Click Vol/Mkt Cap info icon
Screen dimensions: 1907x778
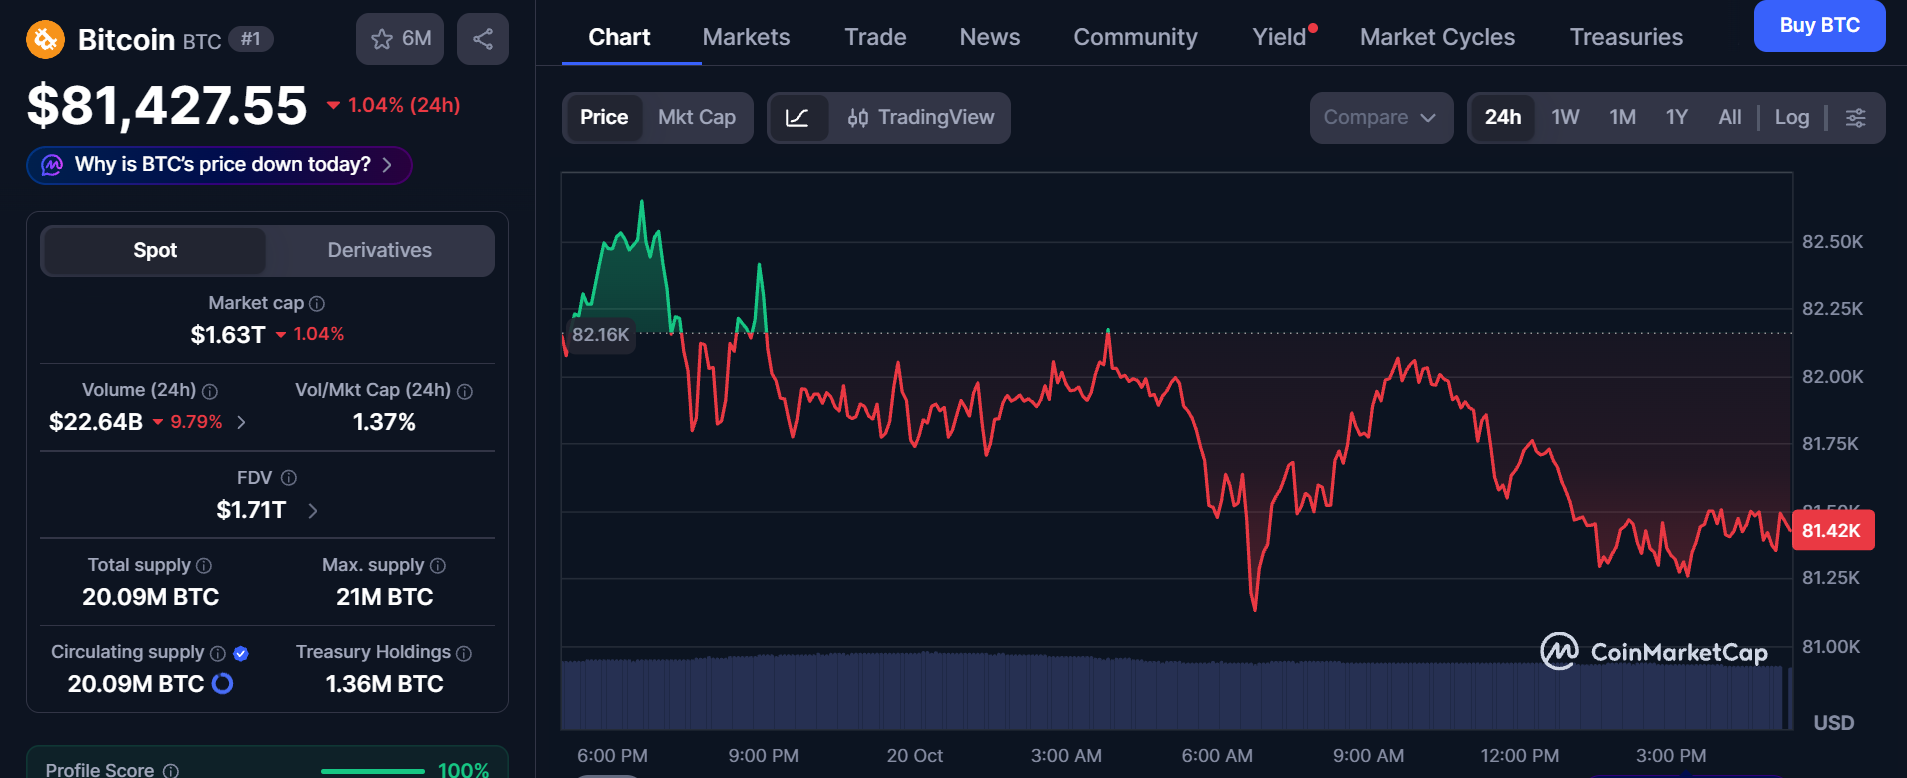[x=465, y=391]
